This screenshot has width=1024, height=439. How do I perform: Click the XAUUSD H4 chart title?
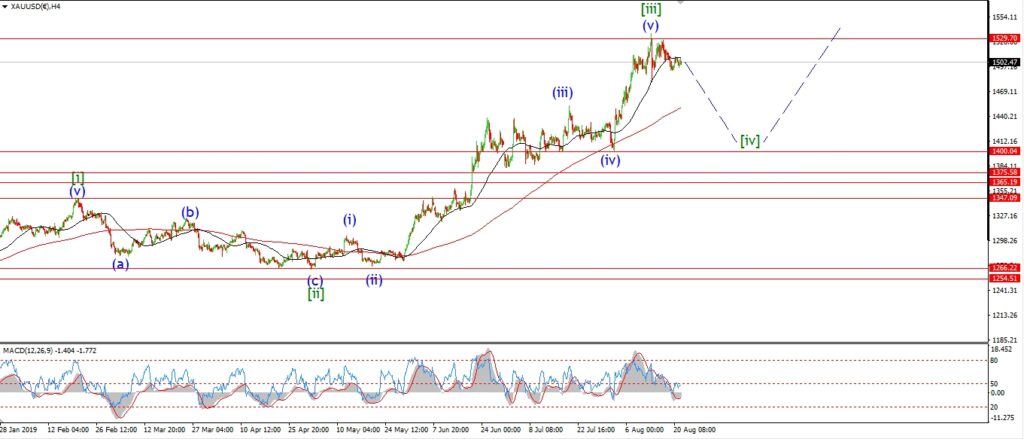35,6
